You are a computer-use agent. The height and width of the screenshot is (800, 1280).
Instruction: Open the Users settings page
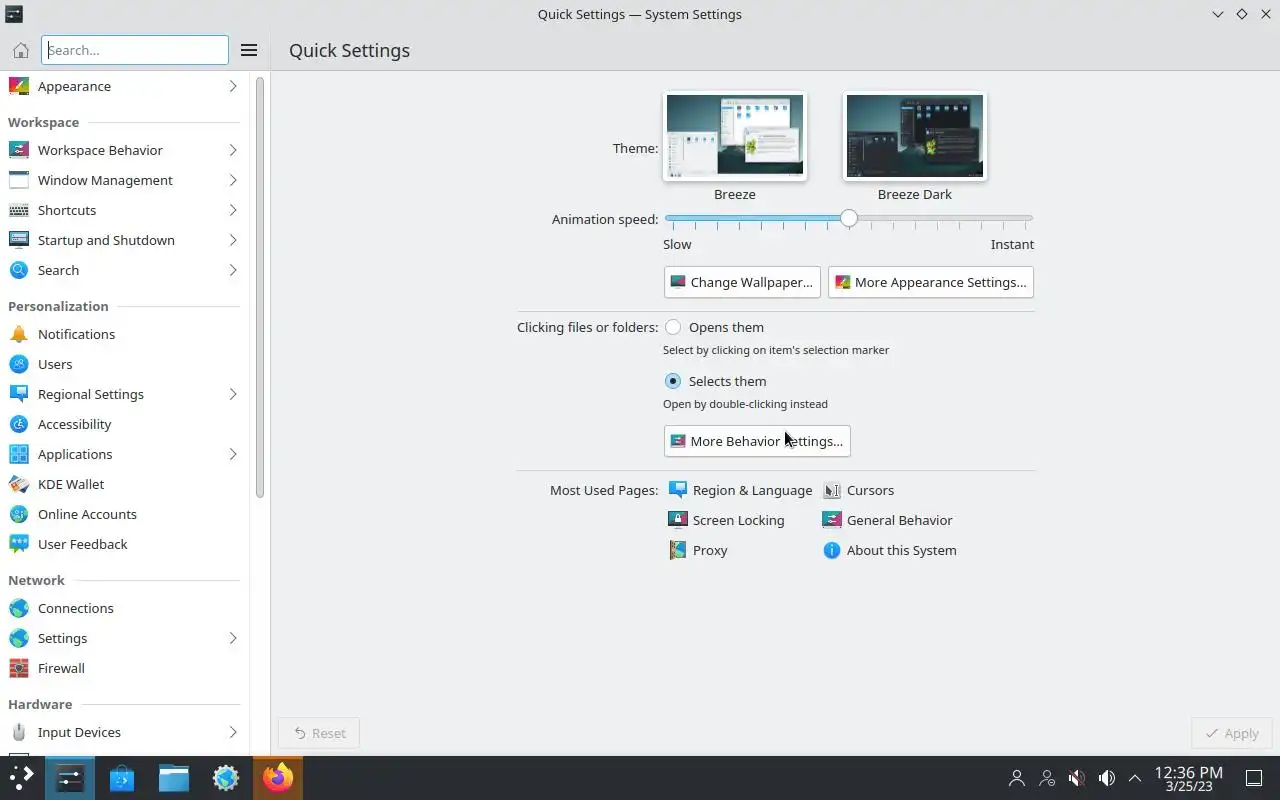pos(124,364)
